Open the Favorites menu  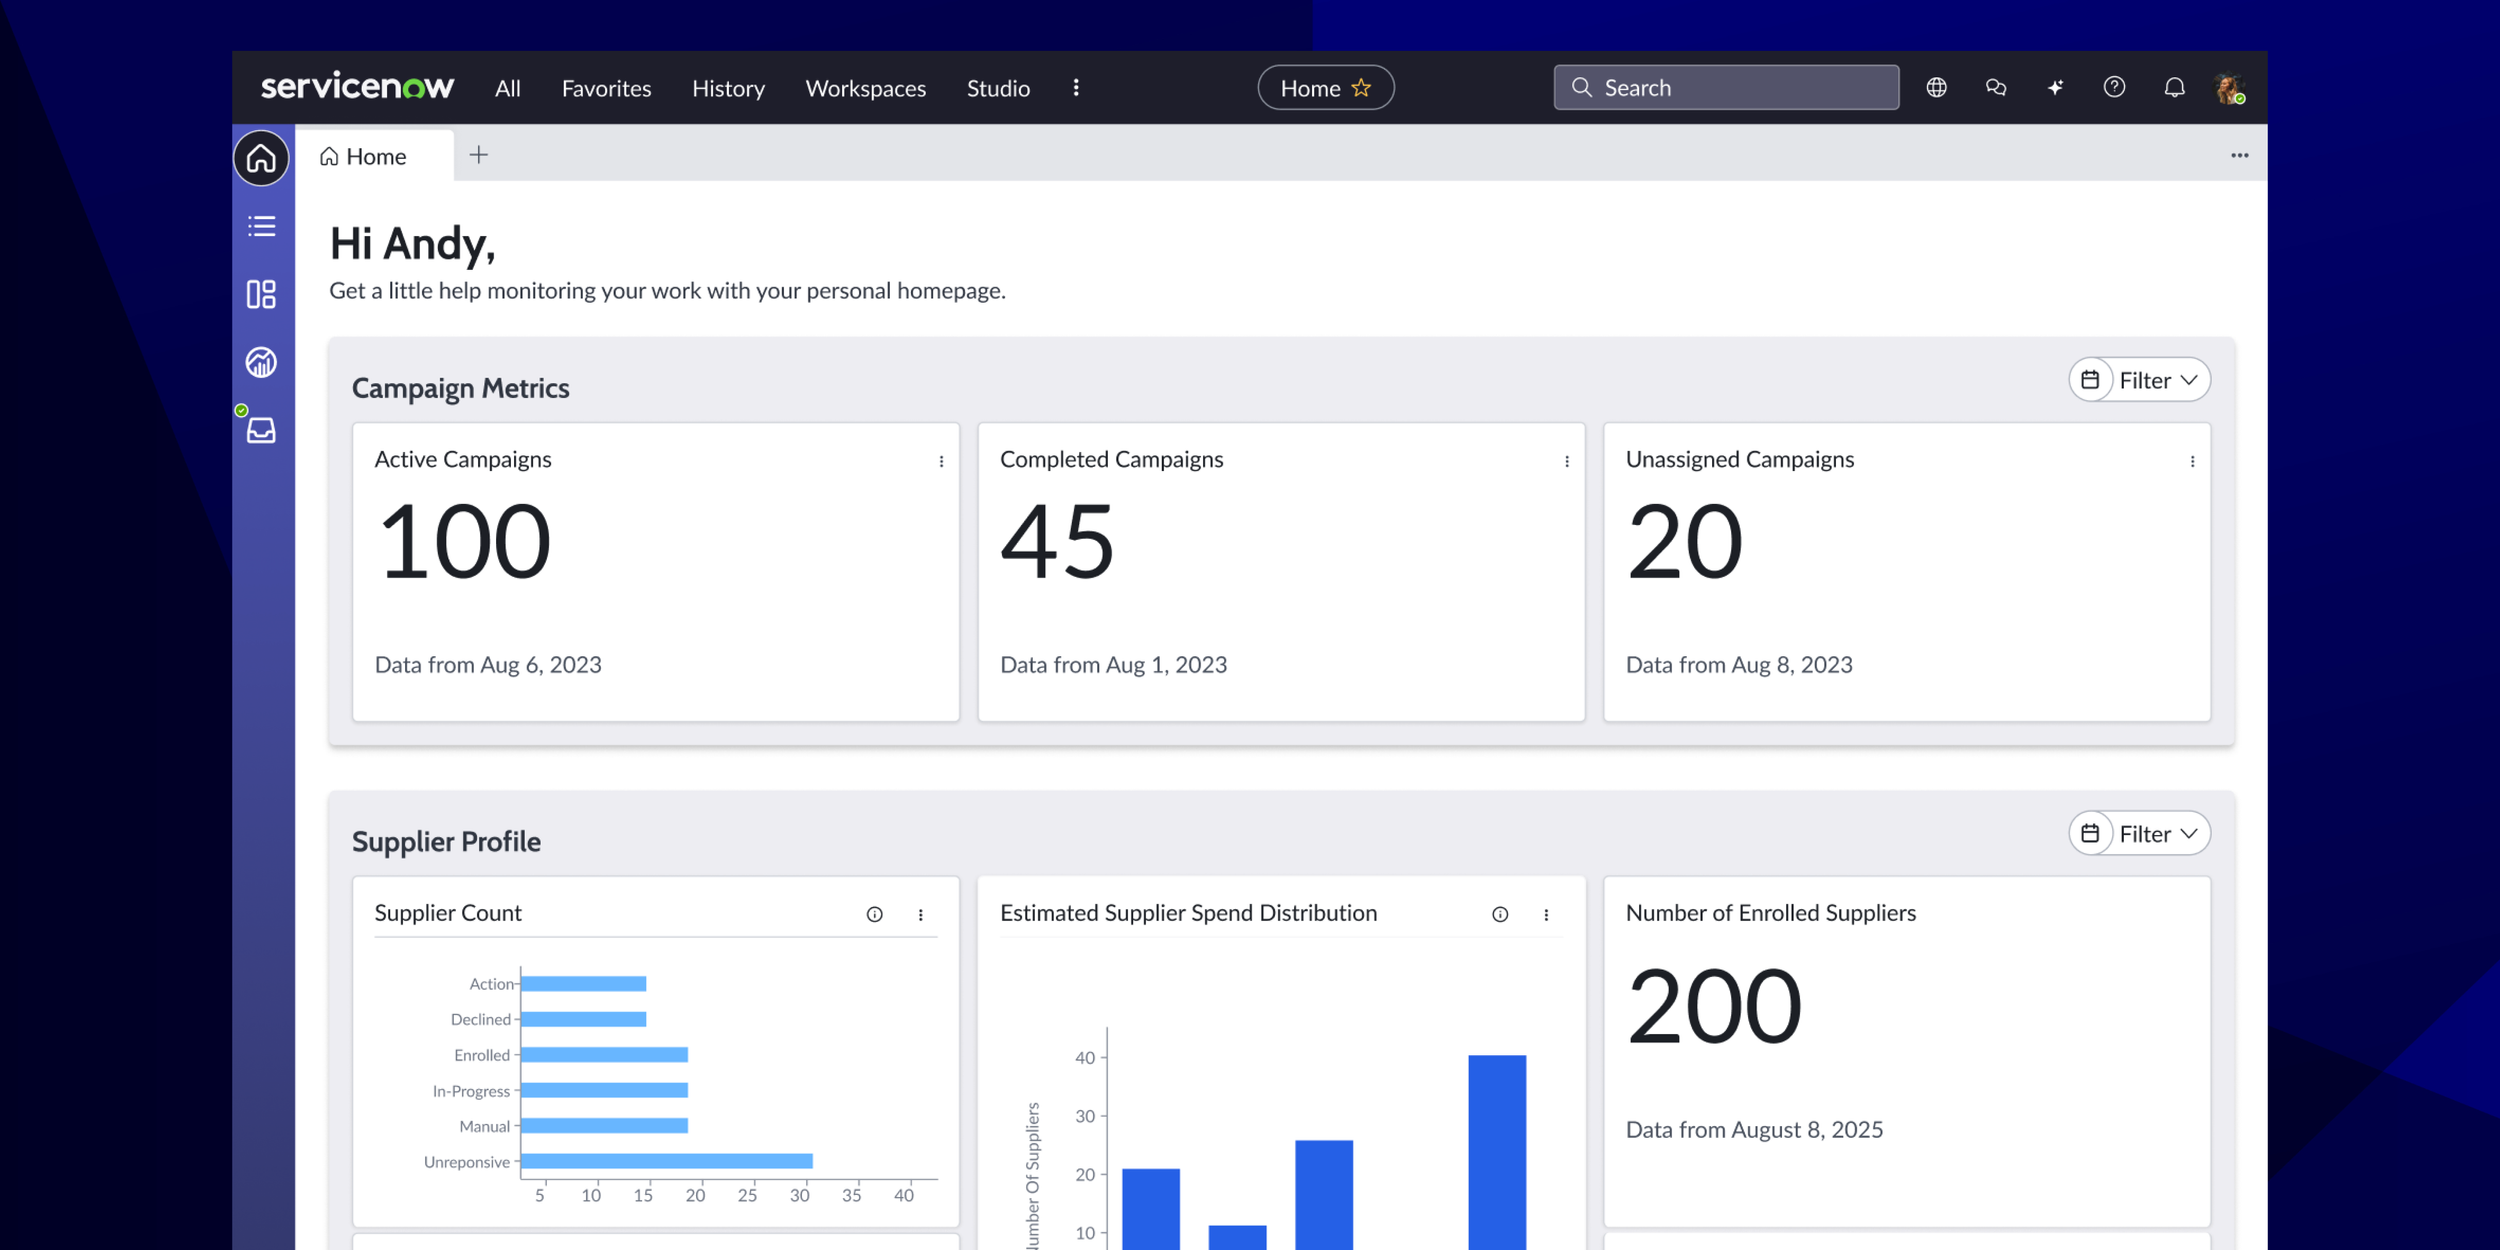(606, 88)
